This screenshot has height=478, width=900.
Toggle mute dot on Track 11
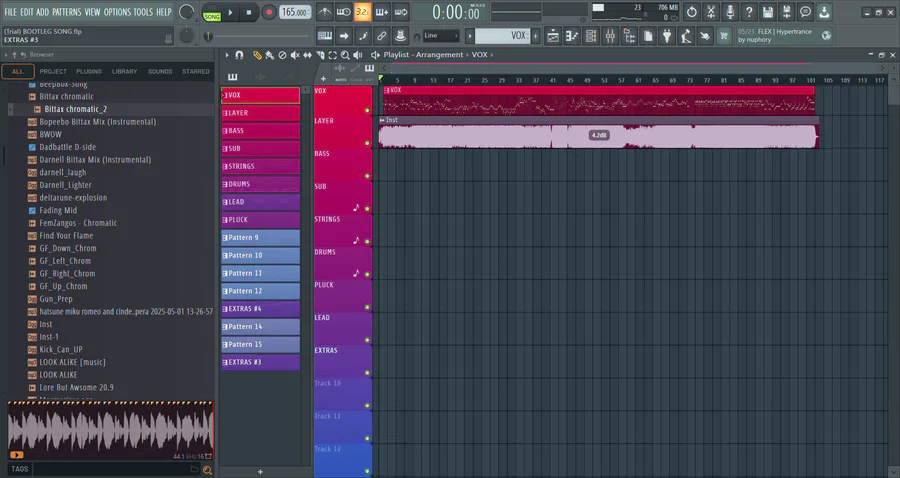point(367,438)
